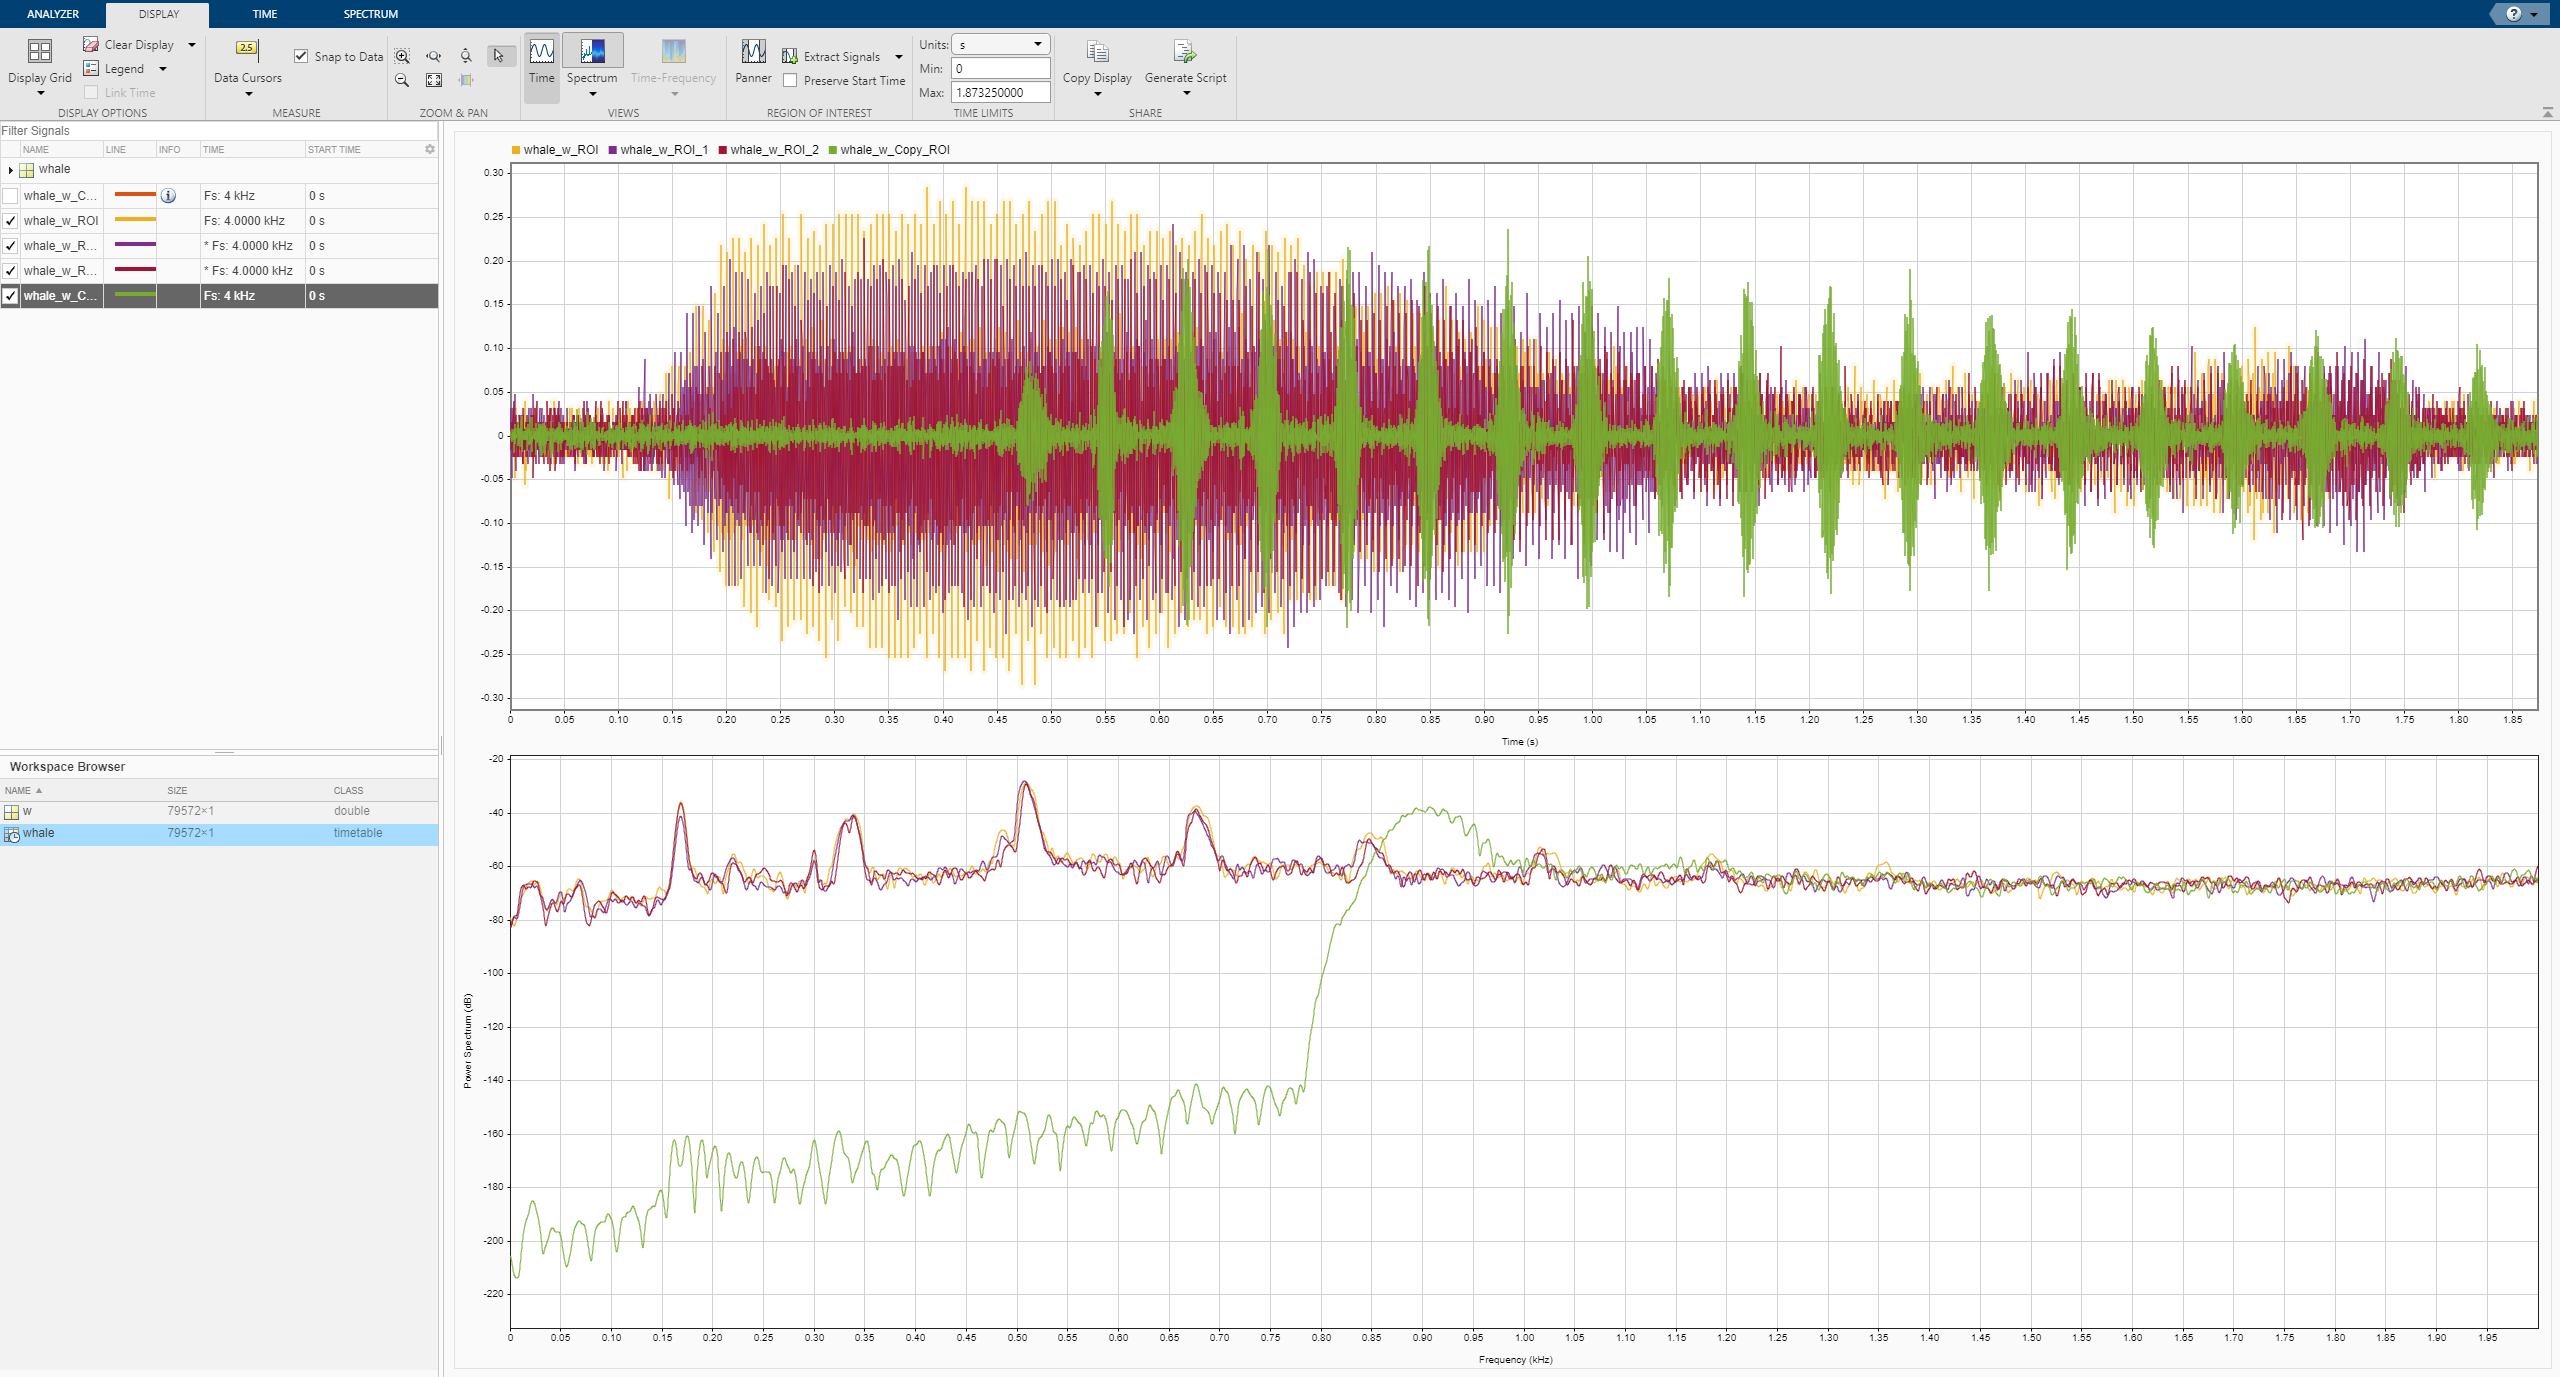Open the Units dropdown
This screenshot has width=2560, height=1377.
pos(1000,44)
